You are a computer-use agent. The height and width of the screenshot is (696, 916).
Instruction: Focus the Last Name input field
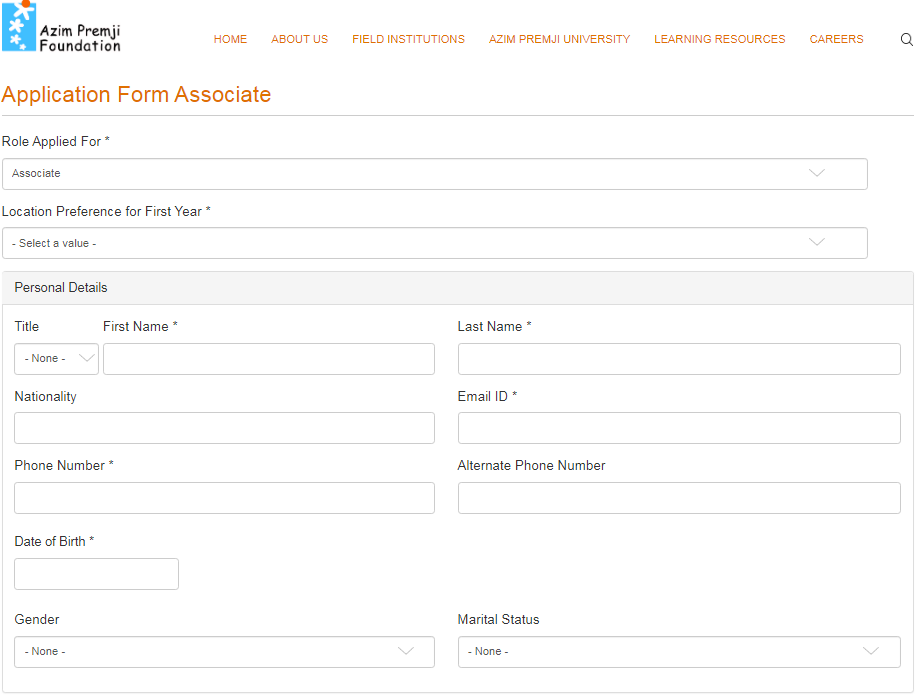click(x=679, y=359)
